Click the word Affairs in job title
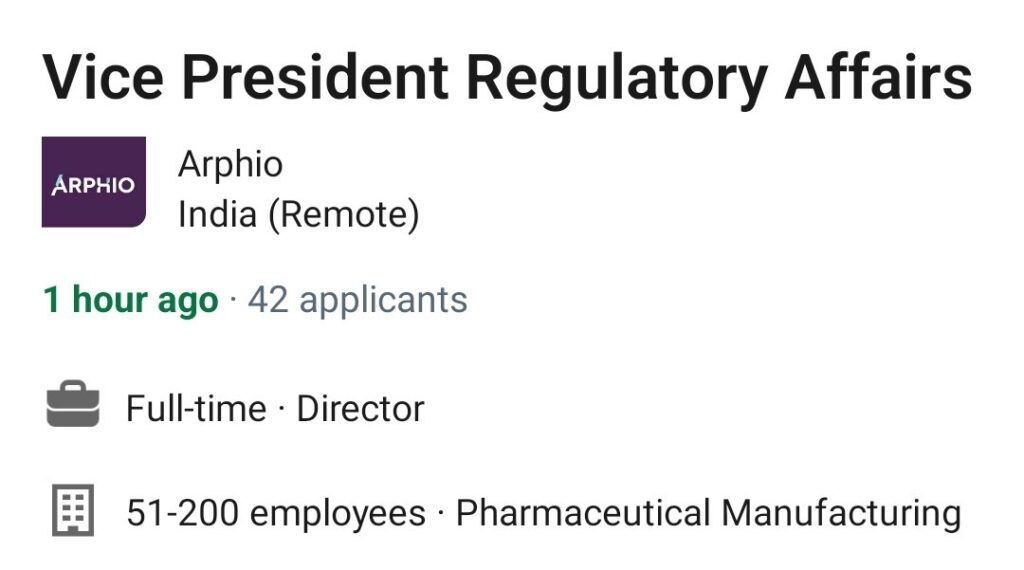 pyautogui.click(x=878, y=77)
